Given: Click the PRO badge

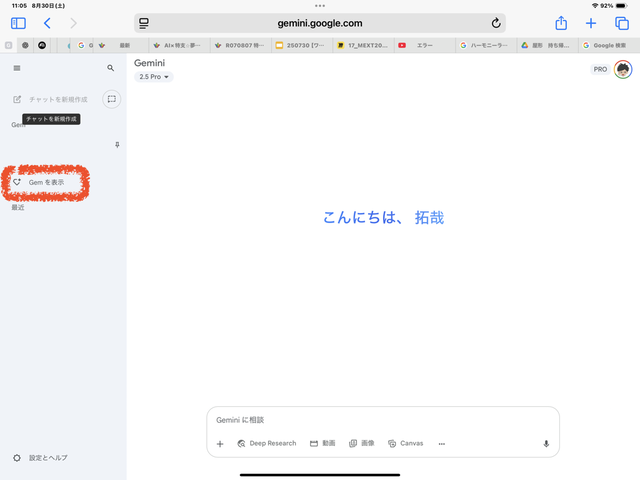Looking at the screenshot, I should pyautogui.click(x=600, y=69).
